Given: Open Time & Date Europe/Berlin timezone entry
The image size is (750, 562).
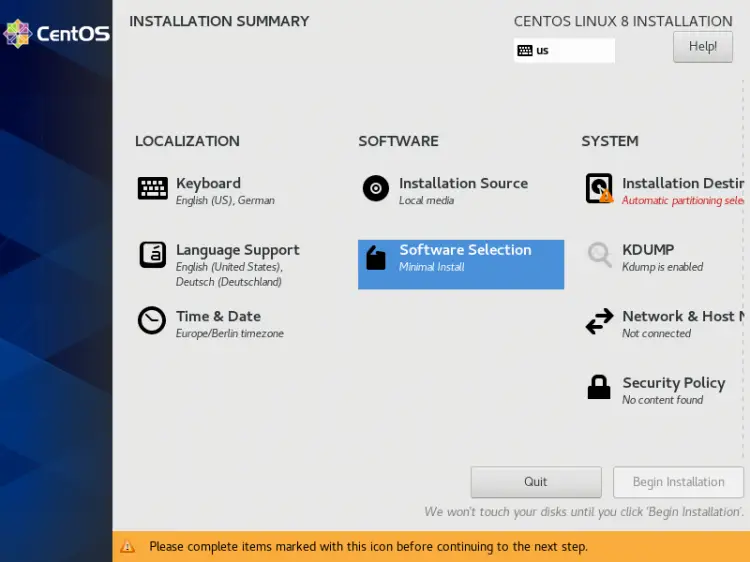Looking at the screenshot, I should (230, 333).
